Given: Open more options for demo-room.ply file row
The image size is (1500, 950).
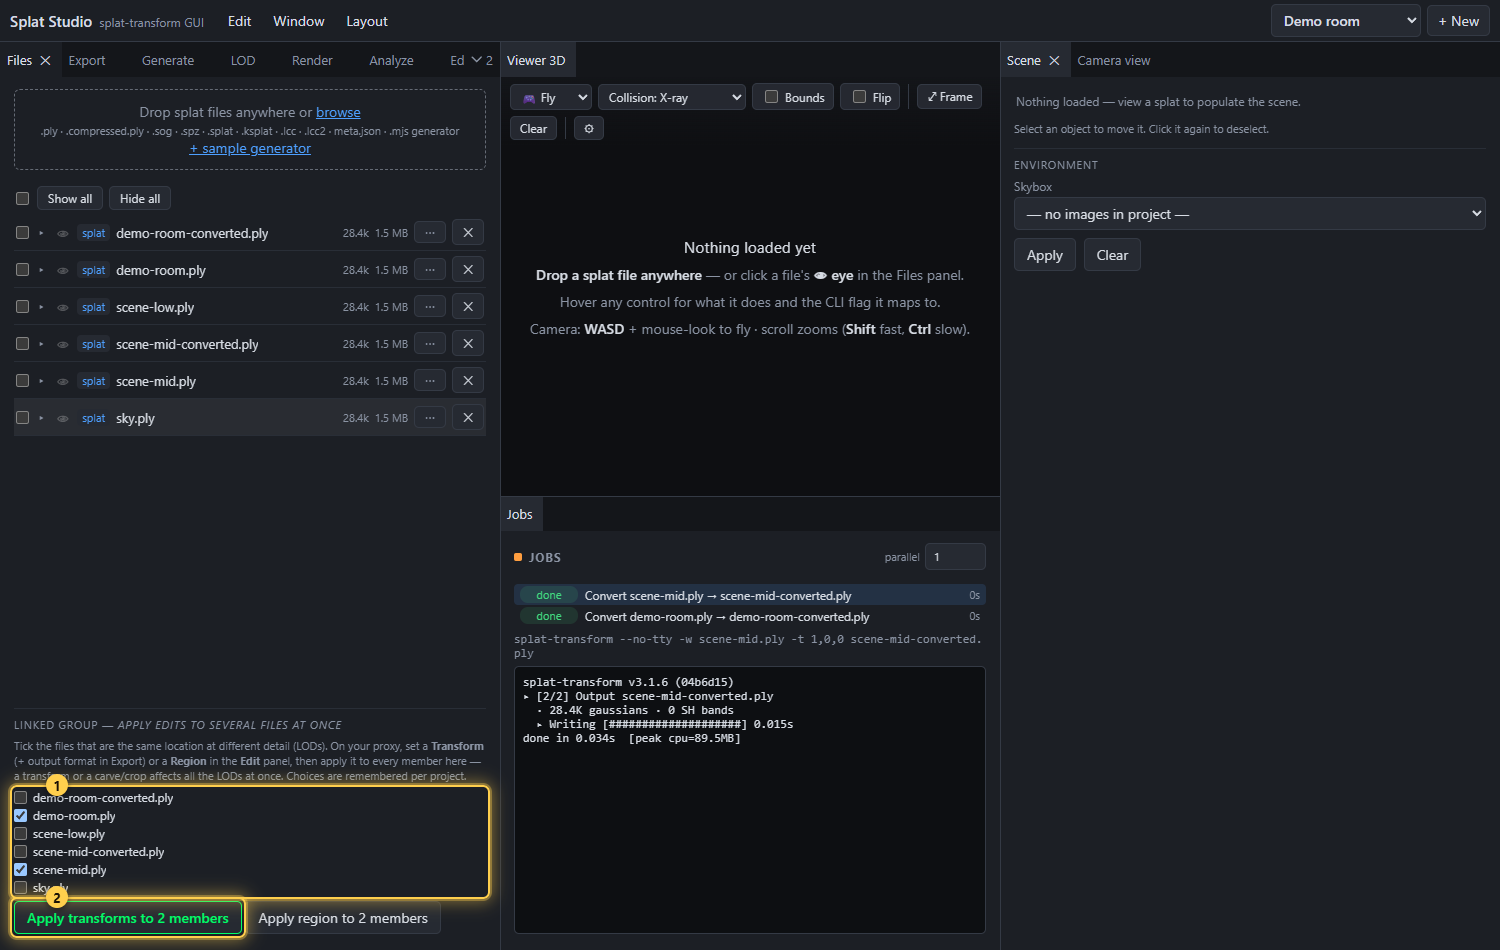Looking at the screenshot, I should click(x=430, y=270).
